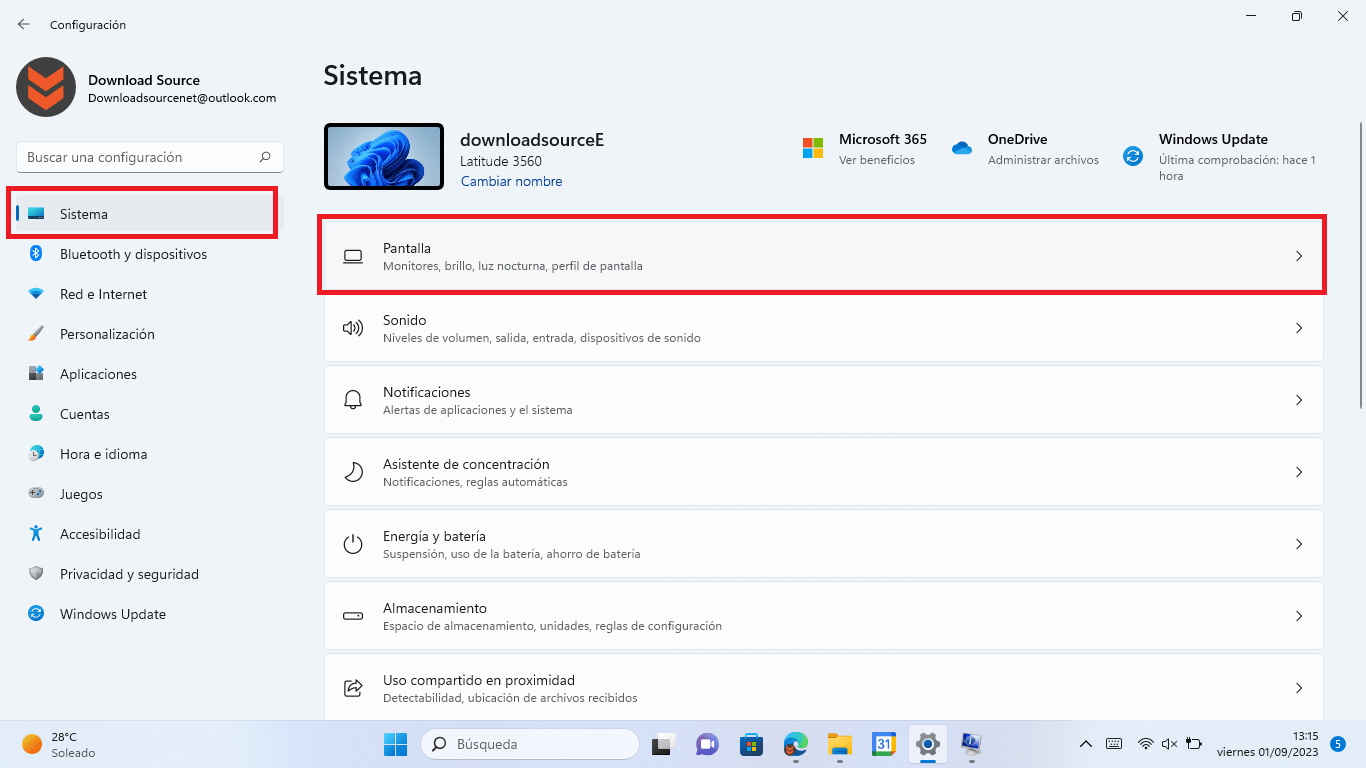Show hidden system tray icons
This screenshot has width=1366, height=768.
tap(1085, 744)
